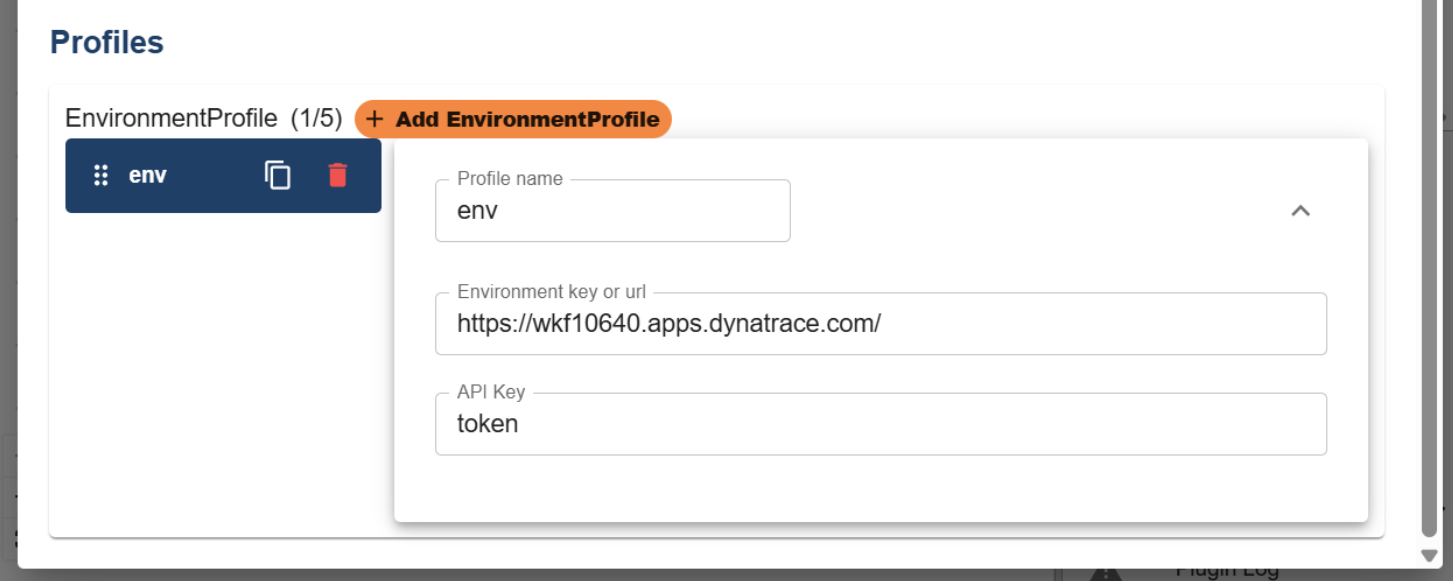The width and height of the screenshot is (1453, 581).
Task: Click the Add EnvironmentProfile button
Action: click(x=513, y=119)
